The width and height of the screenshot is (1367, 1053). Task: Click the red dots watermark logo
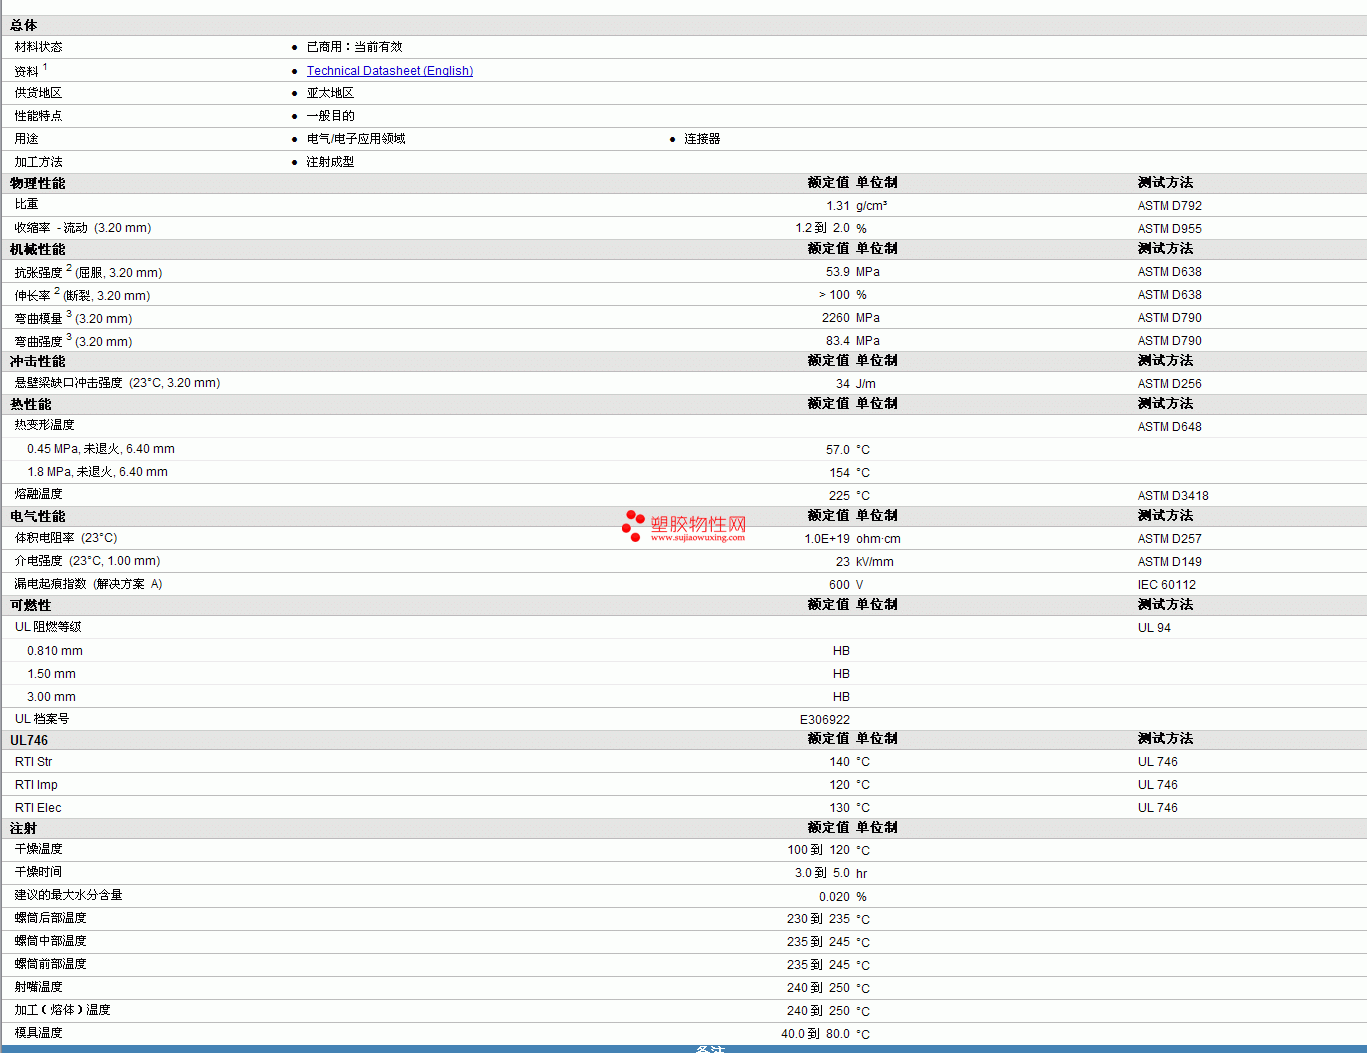[x=633, y=526]
